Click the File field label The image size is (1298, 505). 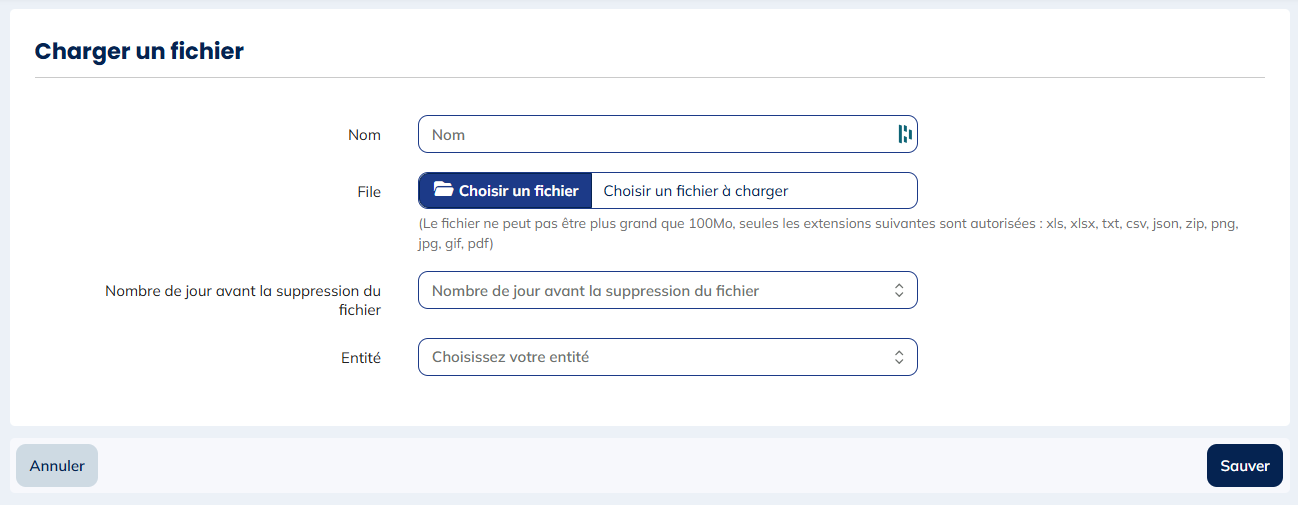pyautogui.click(x=369, y=191)
